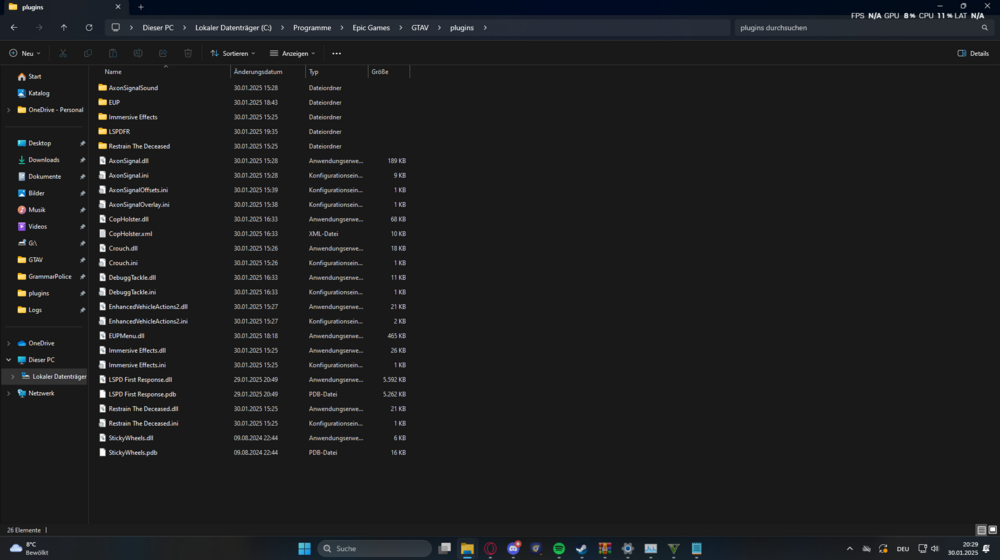Open Spotify from the taskbar
This screenshot has width=1000, height=560.
pyautogui.click(x=559, y=549)
